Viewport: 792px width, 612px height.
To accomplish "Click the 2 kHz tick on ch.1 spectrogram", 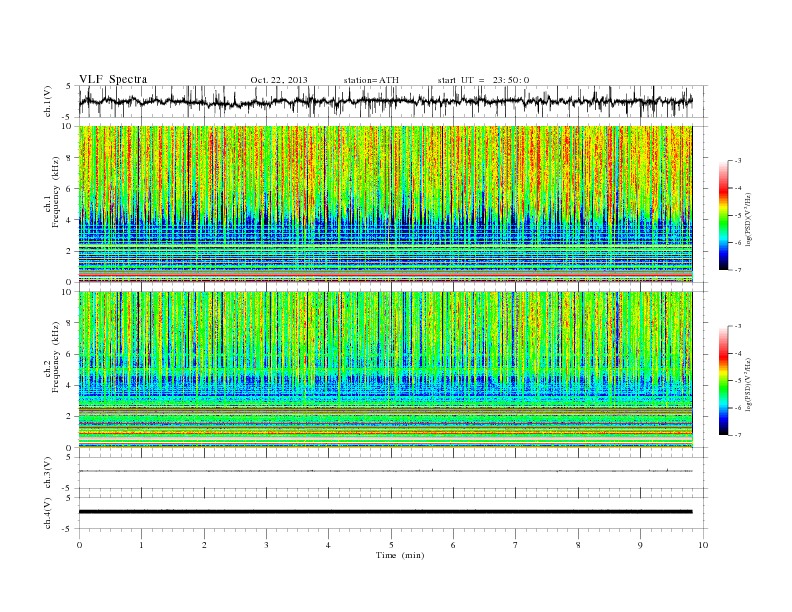I will point(70,251).
